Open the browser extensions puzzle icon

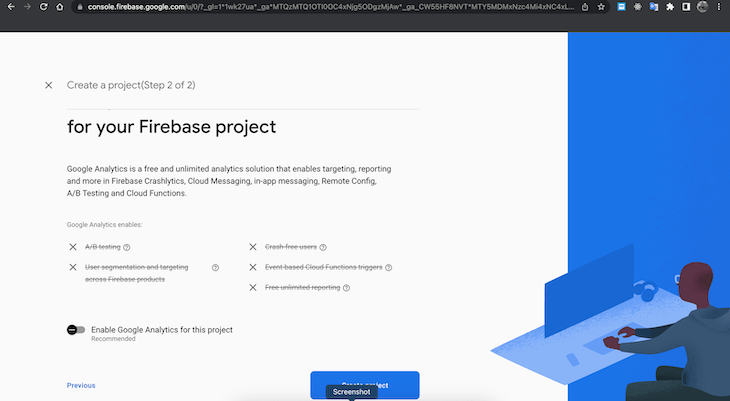click(x=670, y=7)
